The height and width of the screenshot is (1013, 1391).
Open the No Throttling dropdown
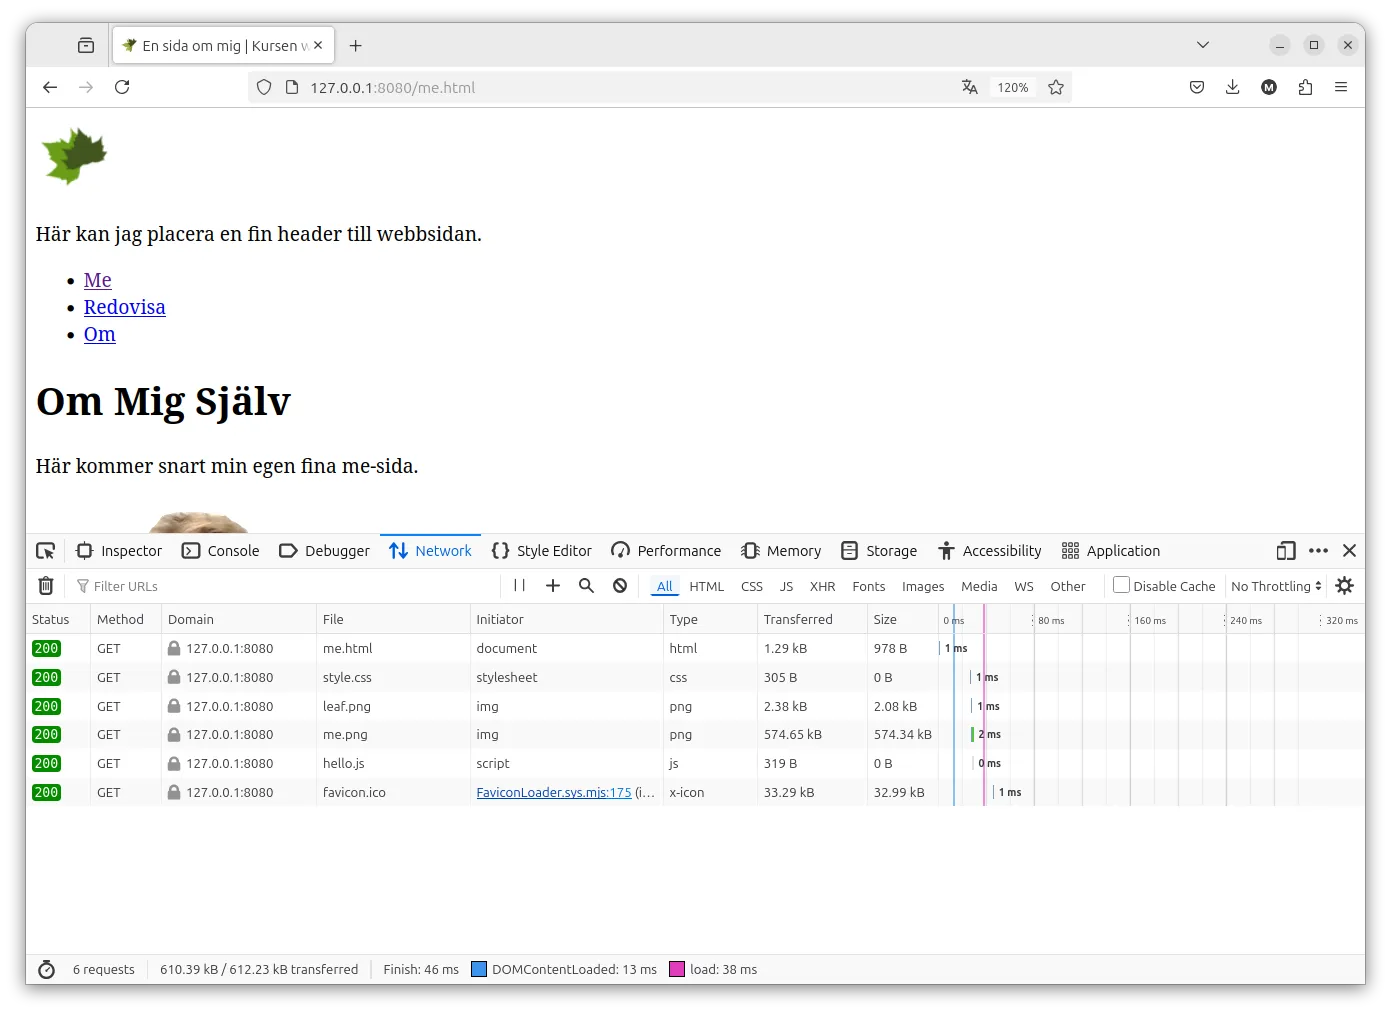click(x=1276, y=586)
